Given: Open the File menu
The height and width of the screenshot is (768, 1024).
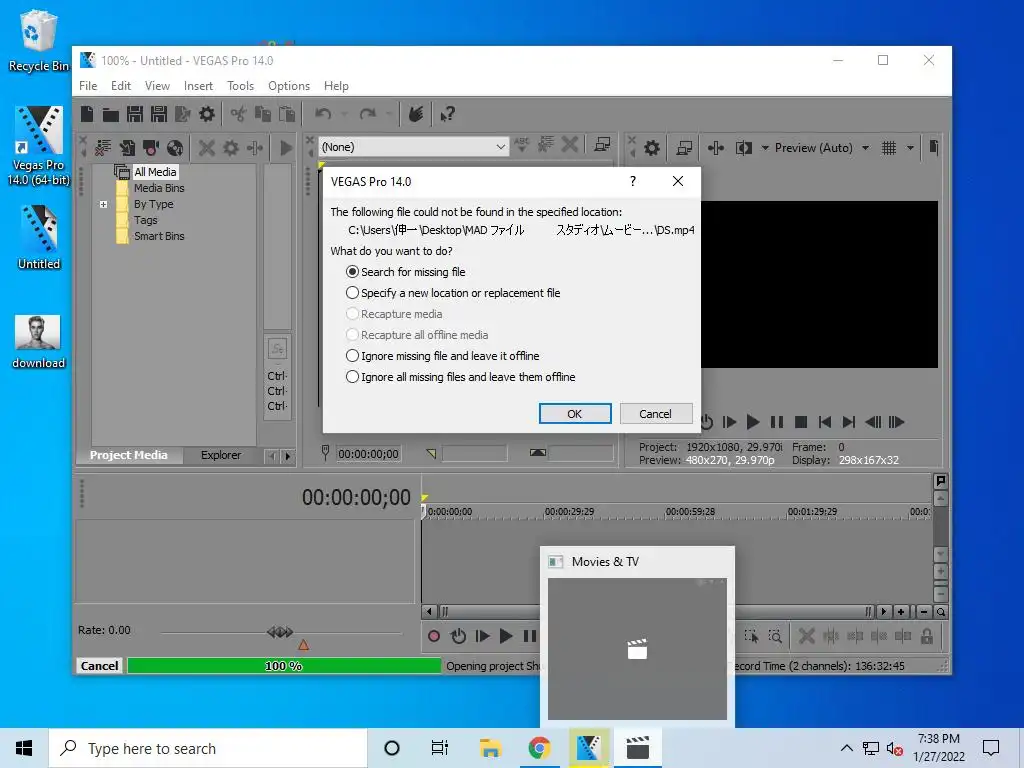Looking at the screenshot, I should pos(88,86).
